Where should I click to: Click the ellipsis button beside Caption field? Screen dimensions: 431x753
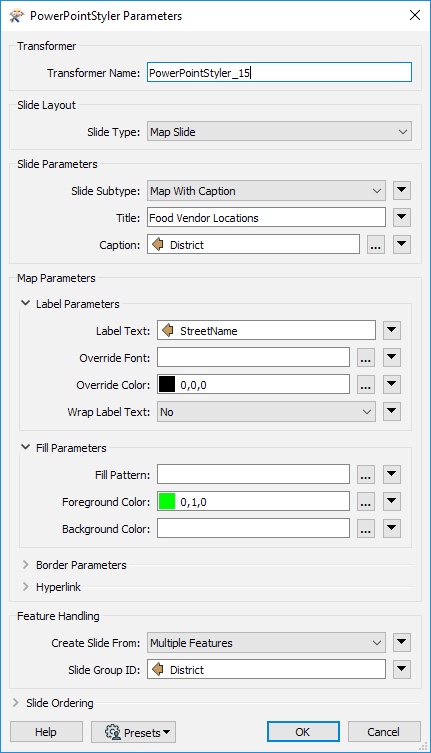coord(376,245)
